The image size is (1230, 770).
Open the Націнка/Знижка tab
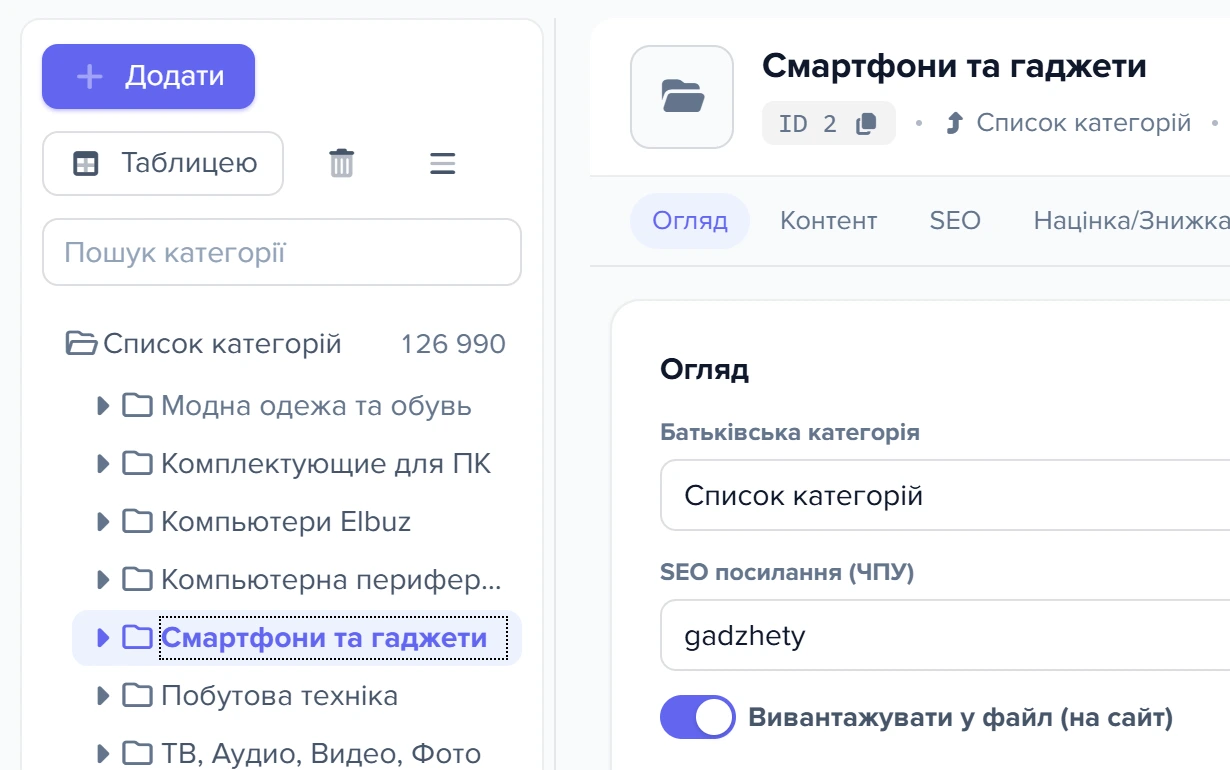[x=1131, y=221]
